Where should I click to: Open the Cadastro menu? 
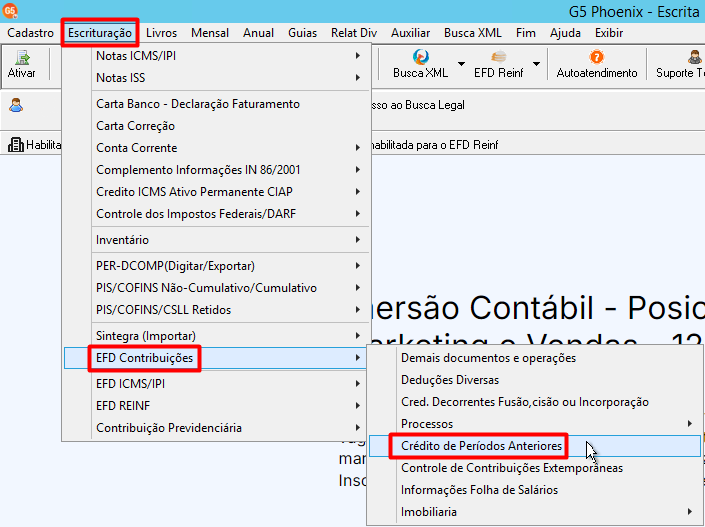coord(31,33)
